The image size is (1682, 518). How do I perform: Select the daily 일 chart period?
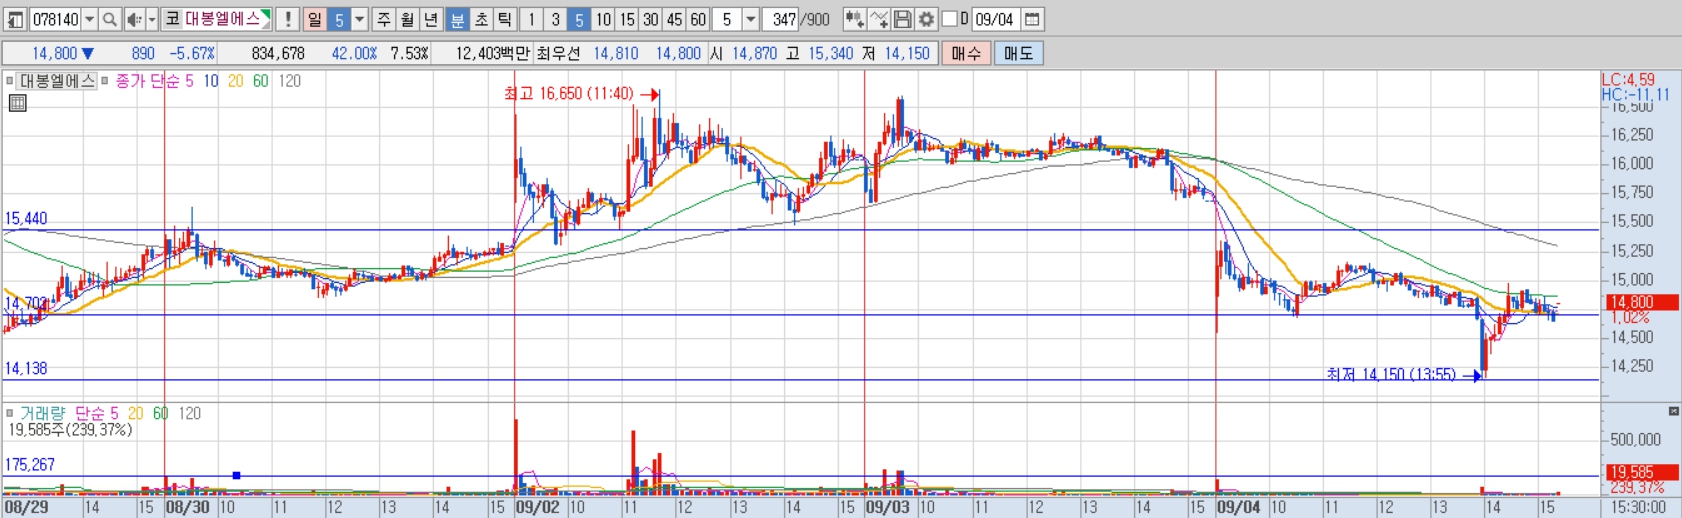tap(315, 19)
